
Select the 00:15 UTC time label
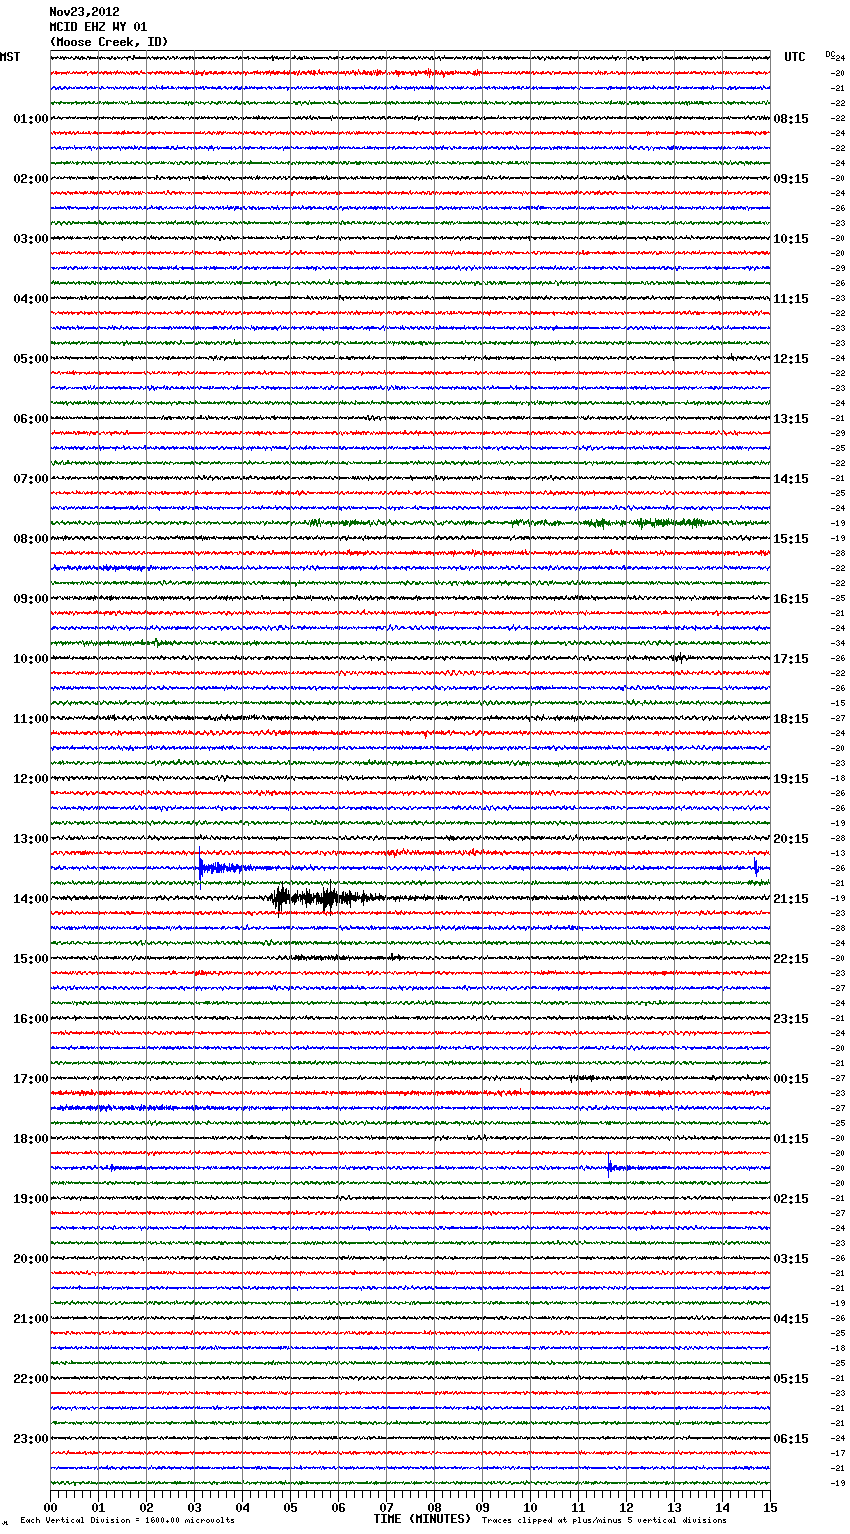tap(791, 1079)
